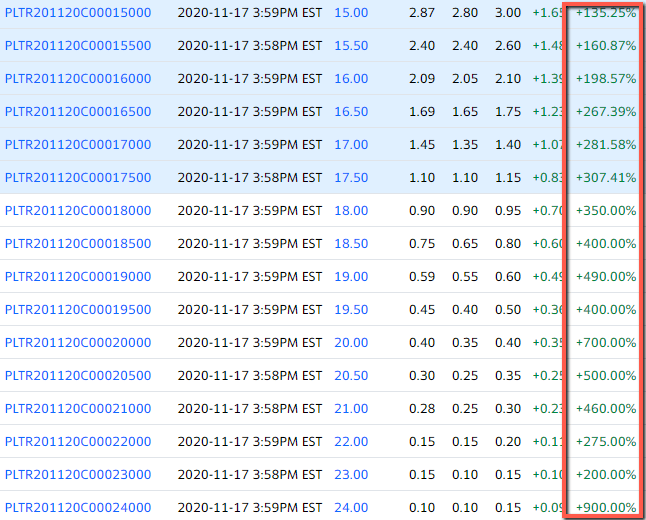Image resolution: width=646 pixels, height=520 pixels.
Task: Open contract link PLTR201120C00022000
Action: (x=78, y=441)
